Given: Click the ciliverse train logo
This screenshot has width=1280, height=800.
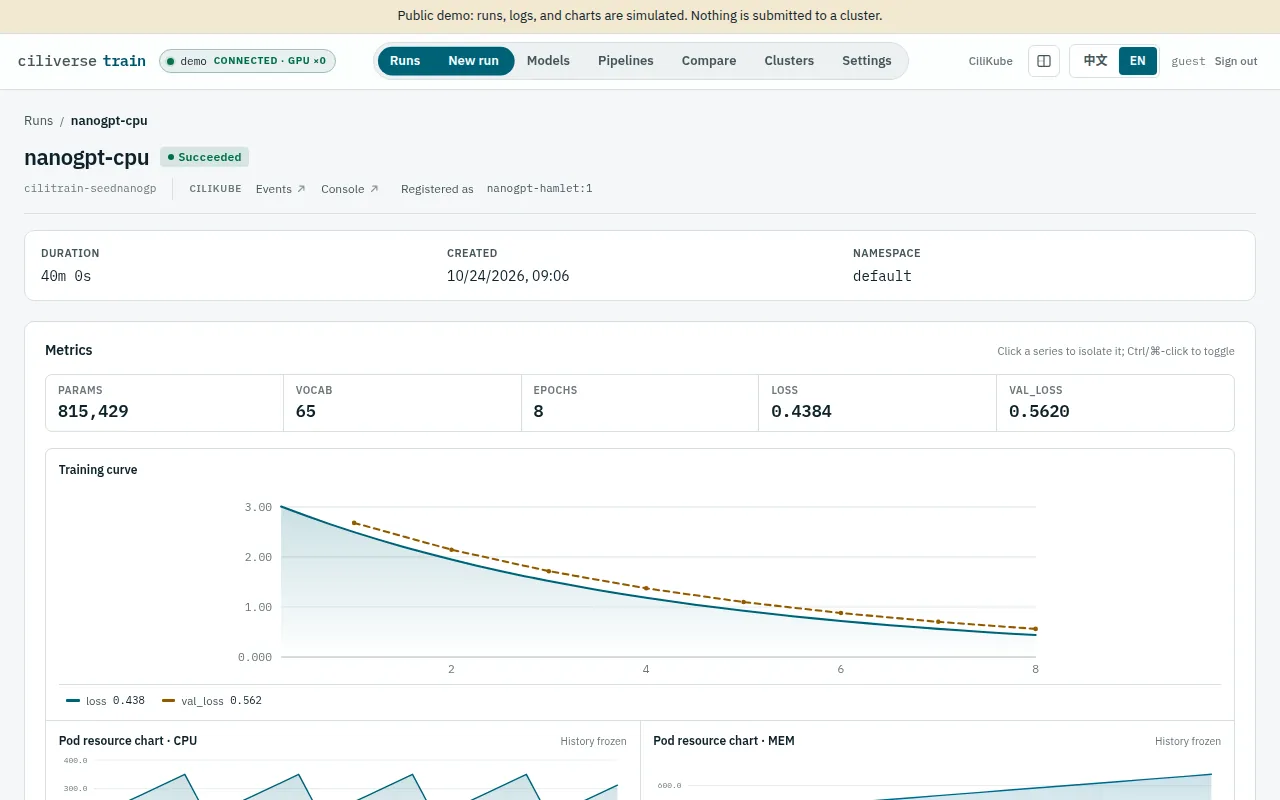Looking at the screenshot, I should coord(82,61).
